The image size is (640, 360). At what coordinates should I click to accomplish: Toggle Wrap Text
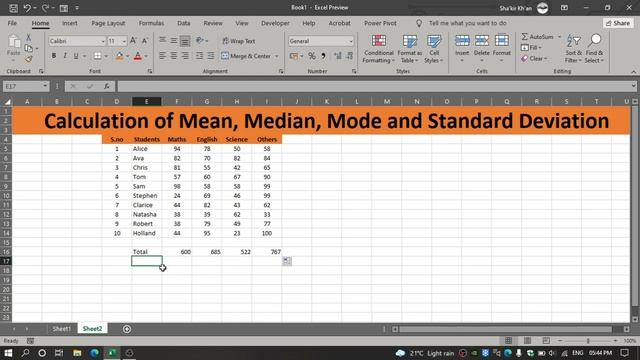[239, 41]
